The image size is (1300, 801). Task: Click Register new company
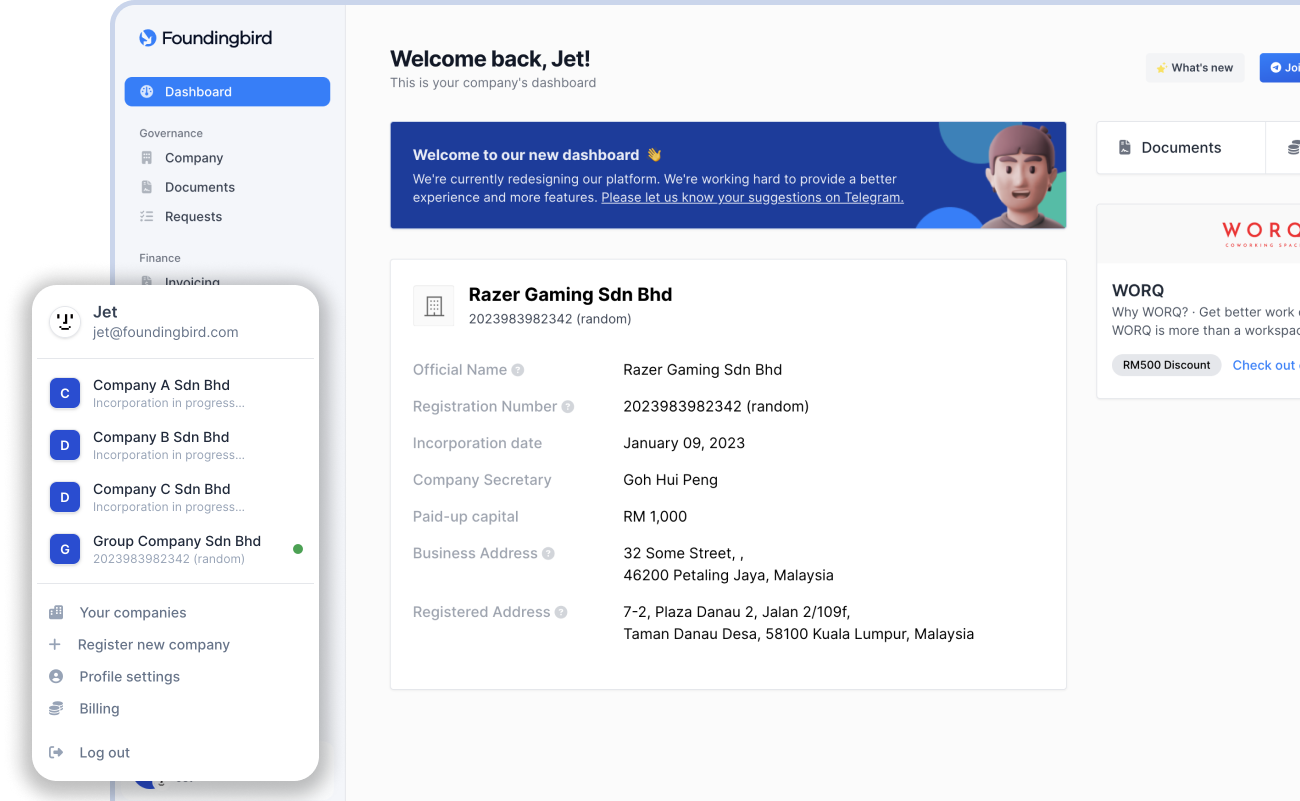click(x=153, y=645)
